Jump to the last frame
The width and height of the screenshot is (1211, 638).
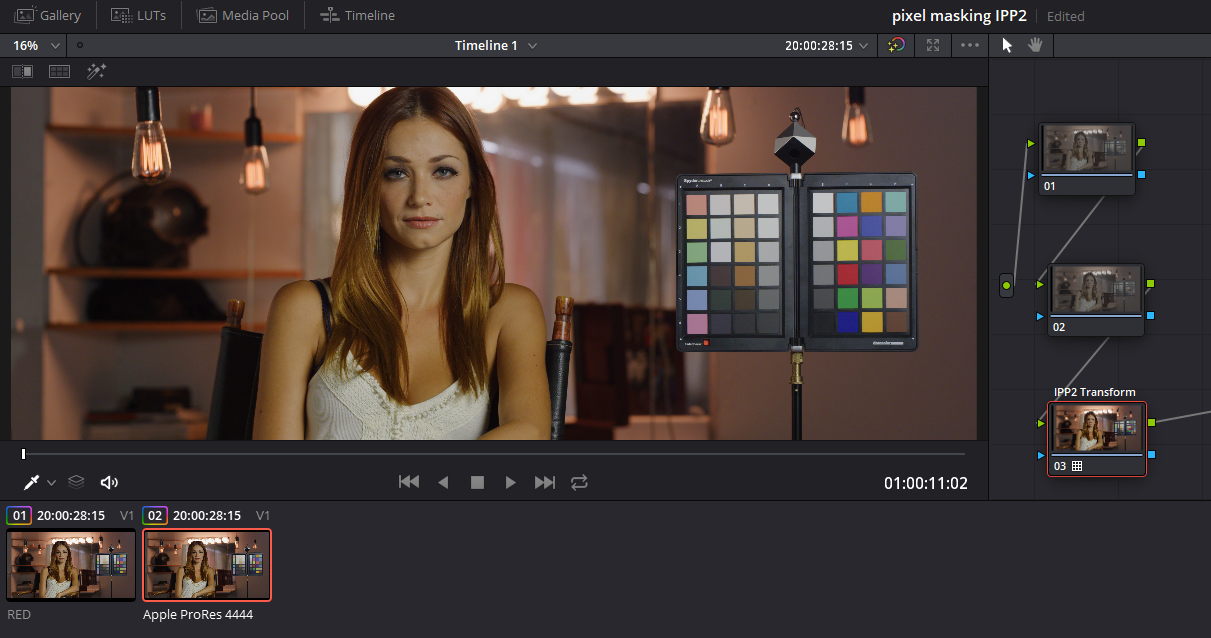pos(545,482)
